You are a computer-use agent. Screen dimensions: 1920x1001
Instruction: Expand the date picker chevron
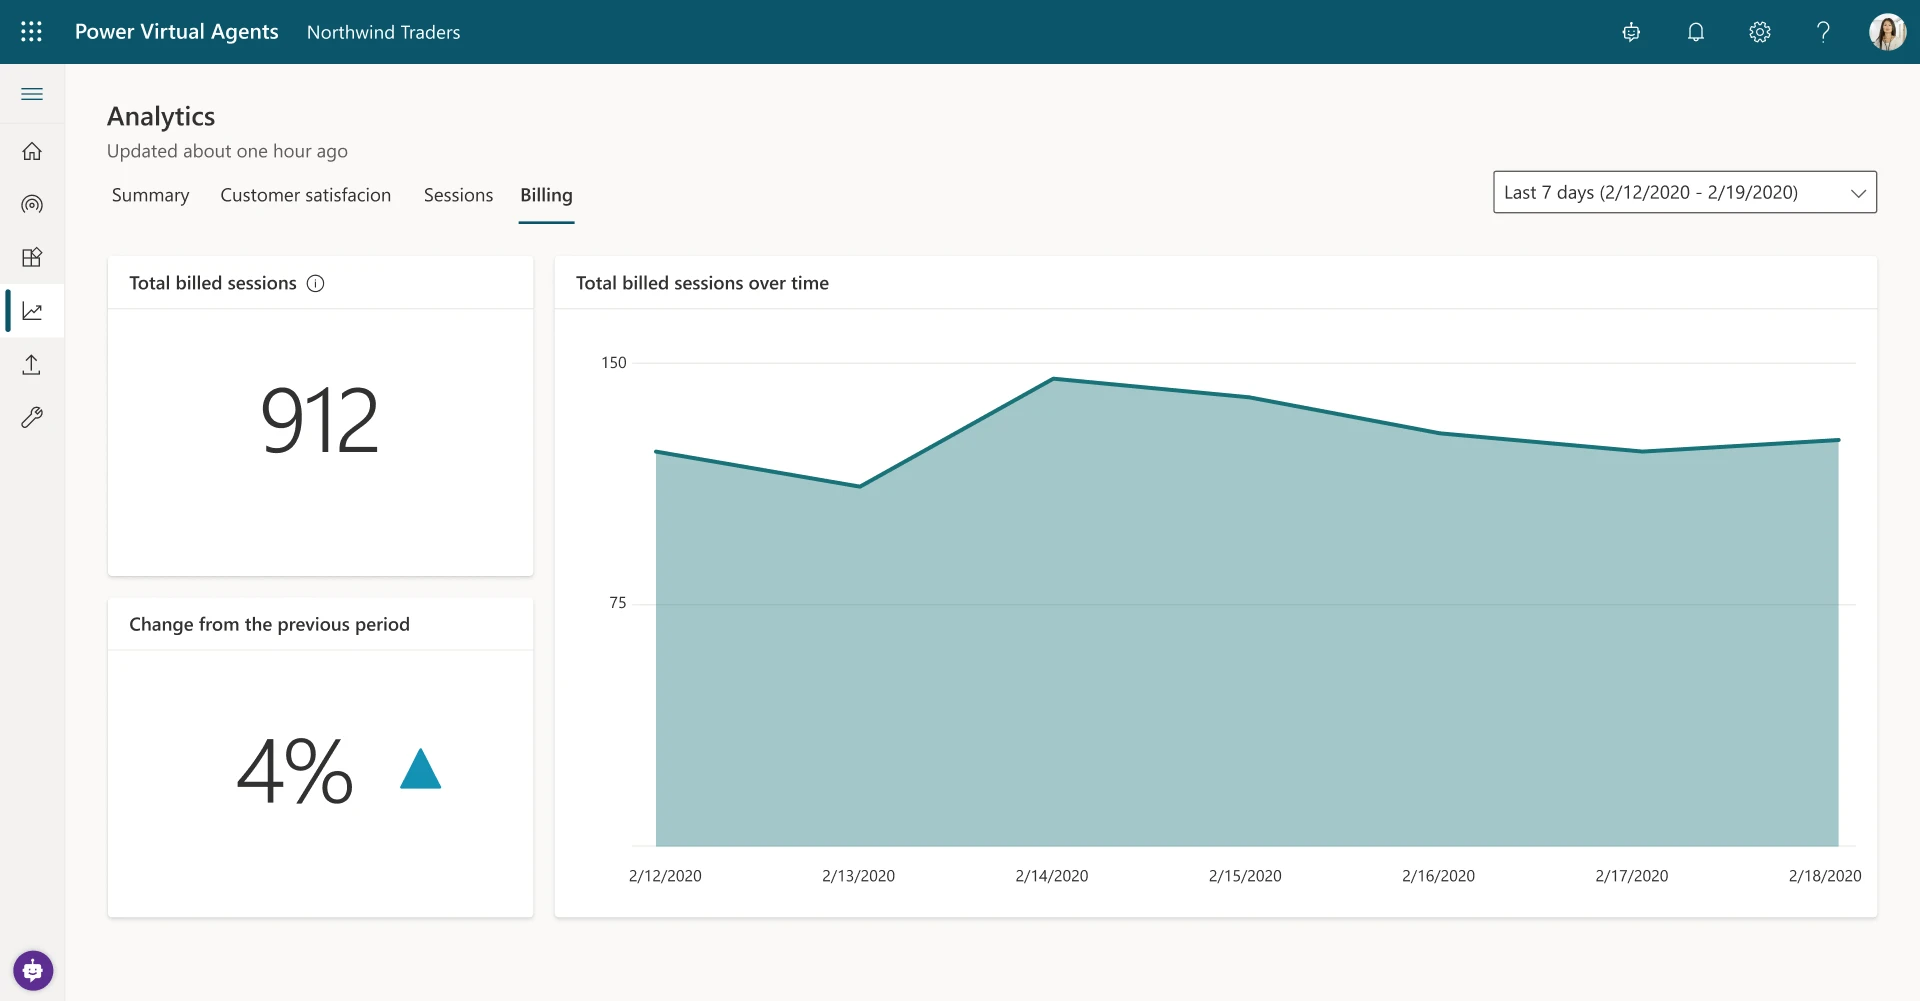(x=1859, y=192)
